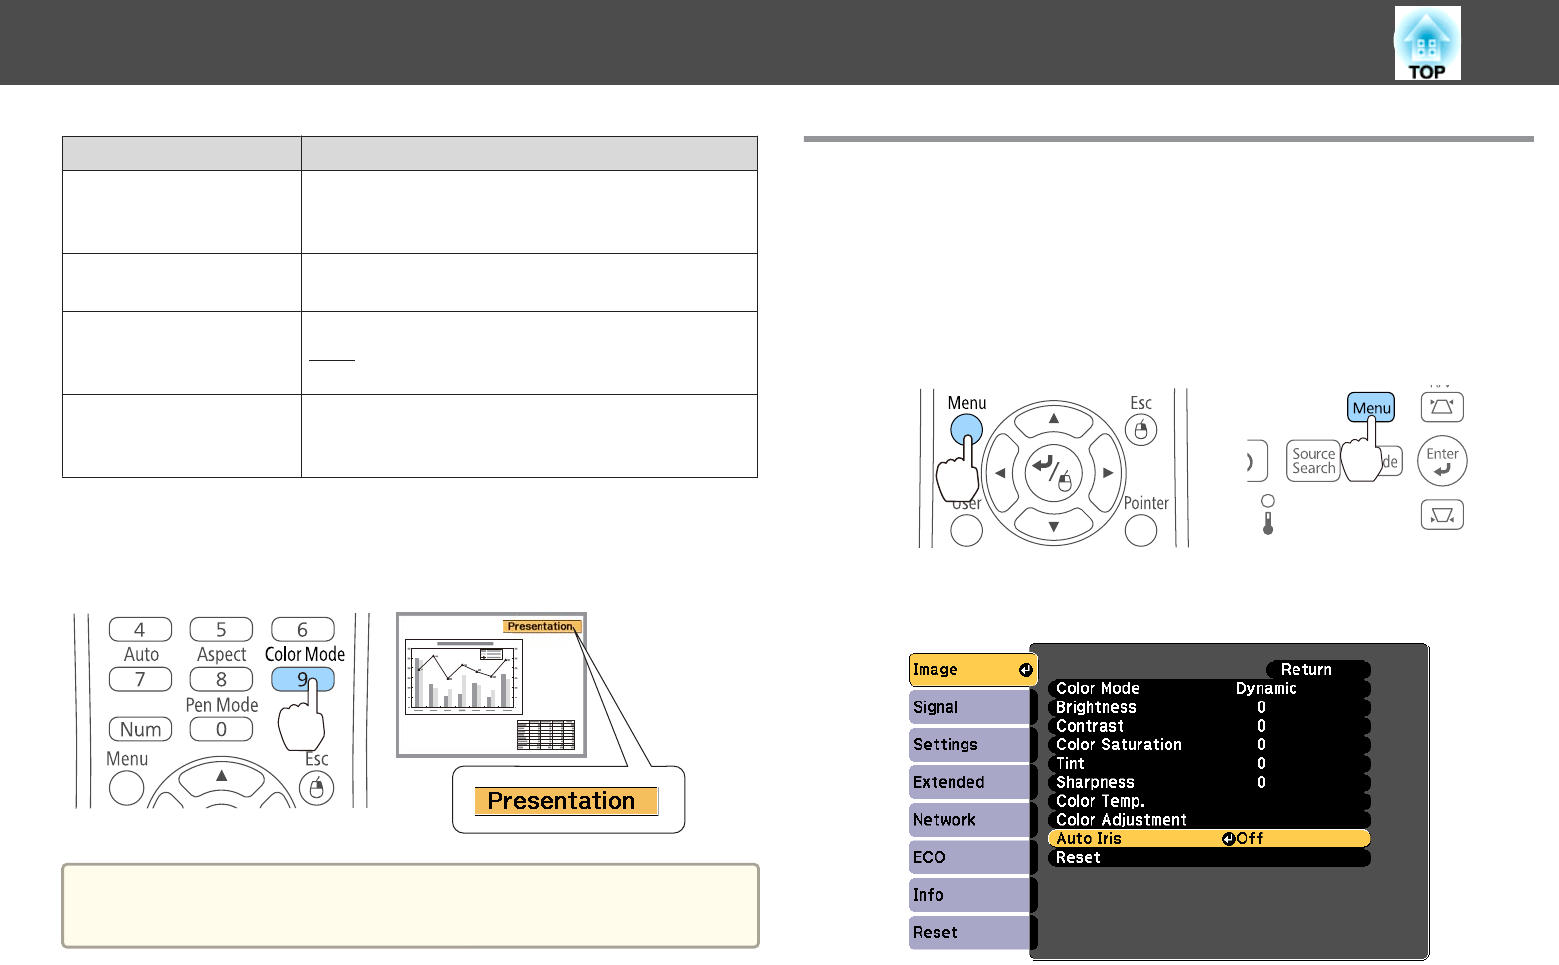Open the Extended menu tab
This screenshot has width=1559, height=965.
968,783
